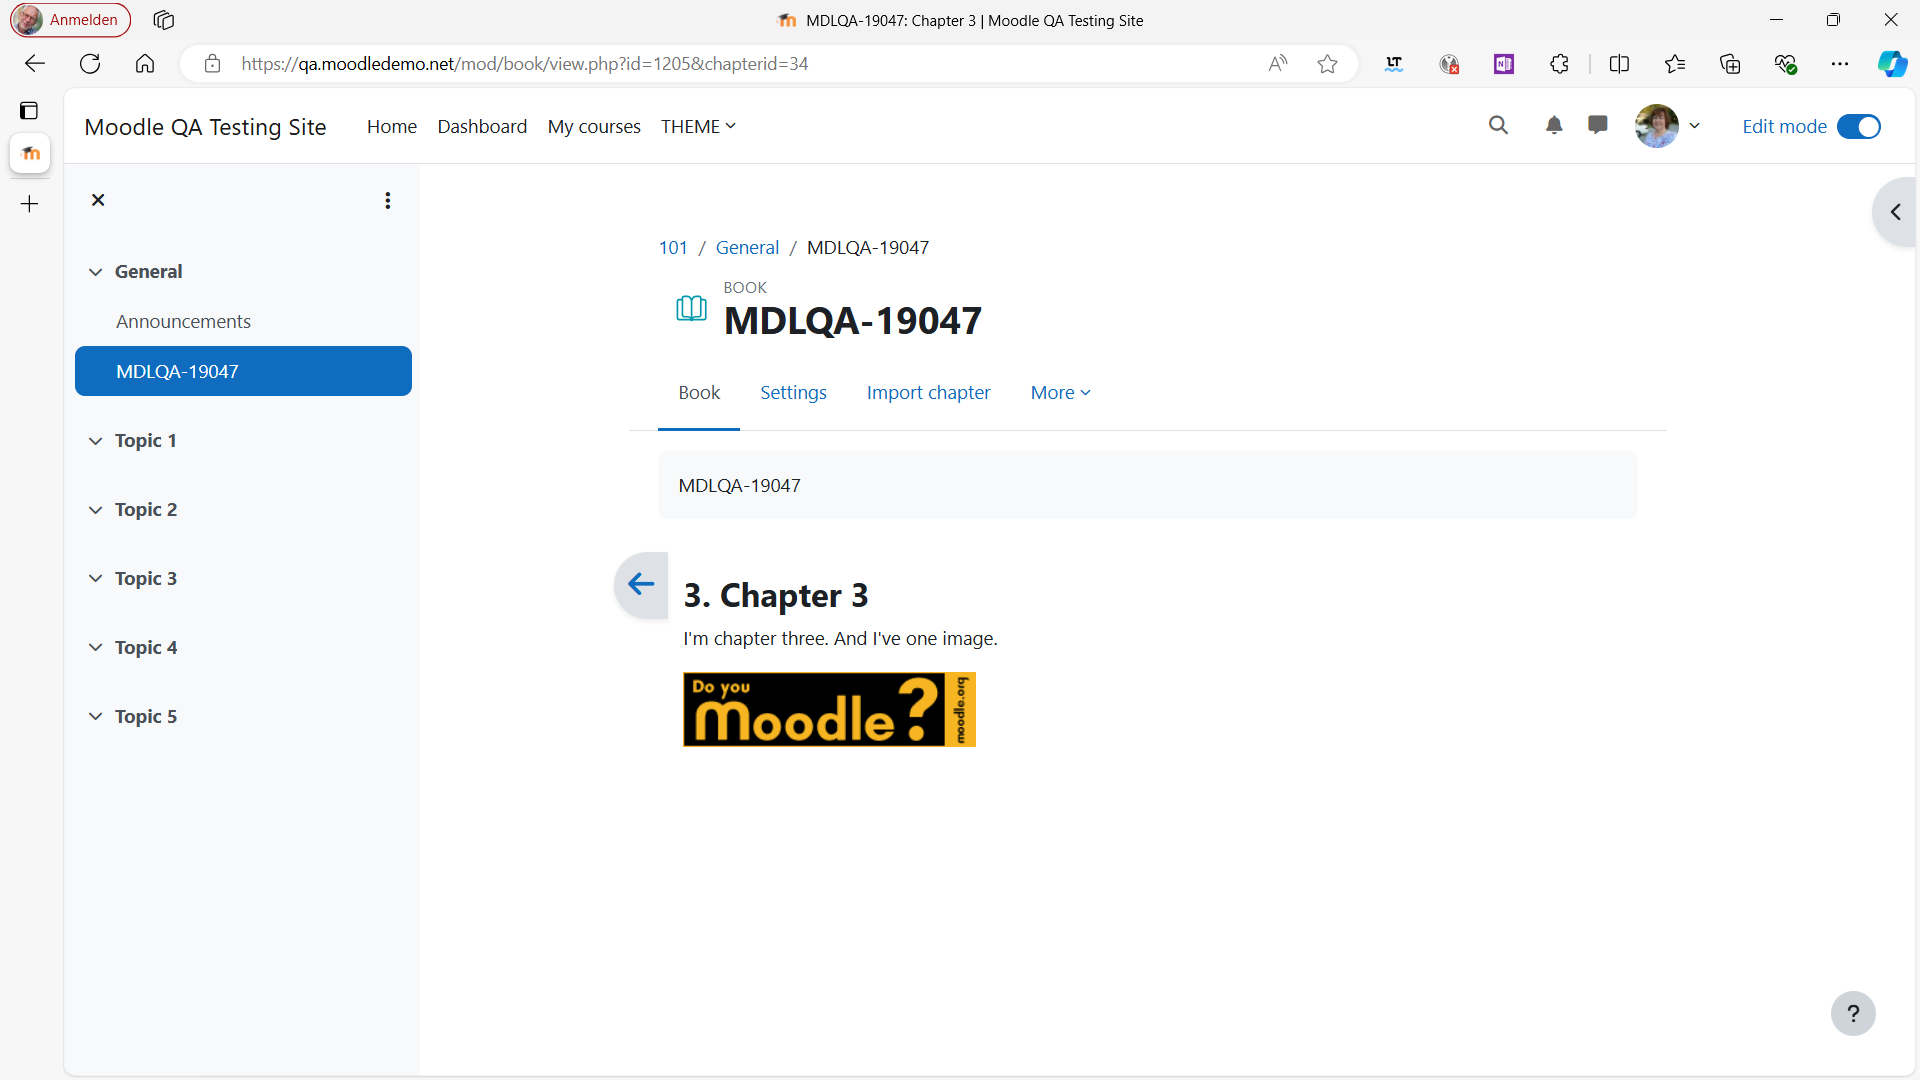The image size is (1920, 1080).
Task: Click the book activity icon
Action: point(691,308)
